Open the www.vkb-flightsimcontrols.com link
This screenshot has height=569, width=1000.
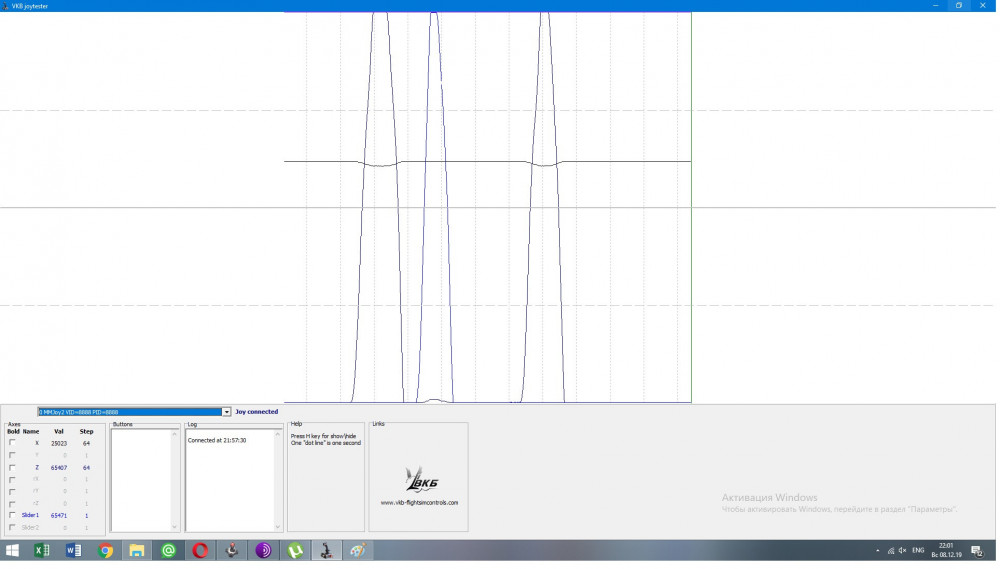click(420, 503)
